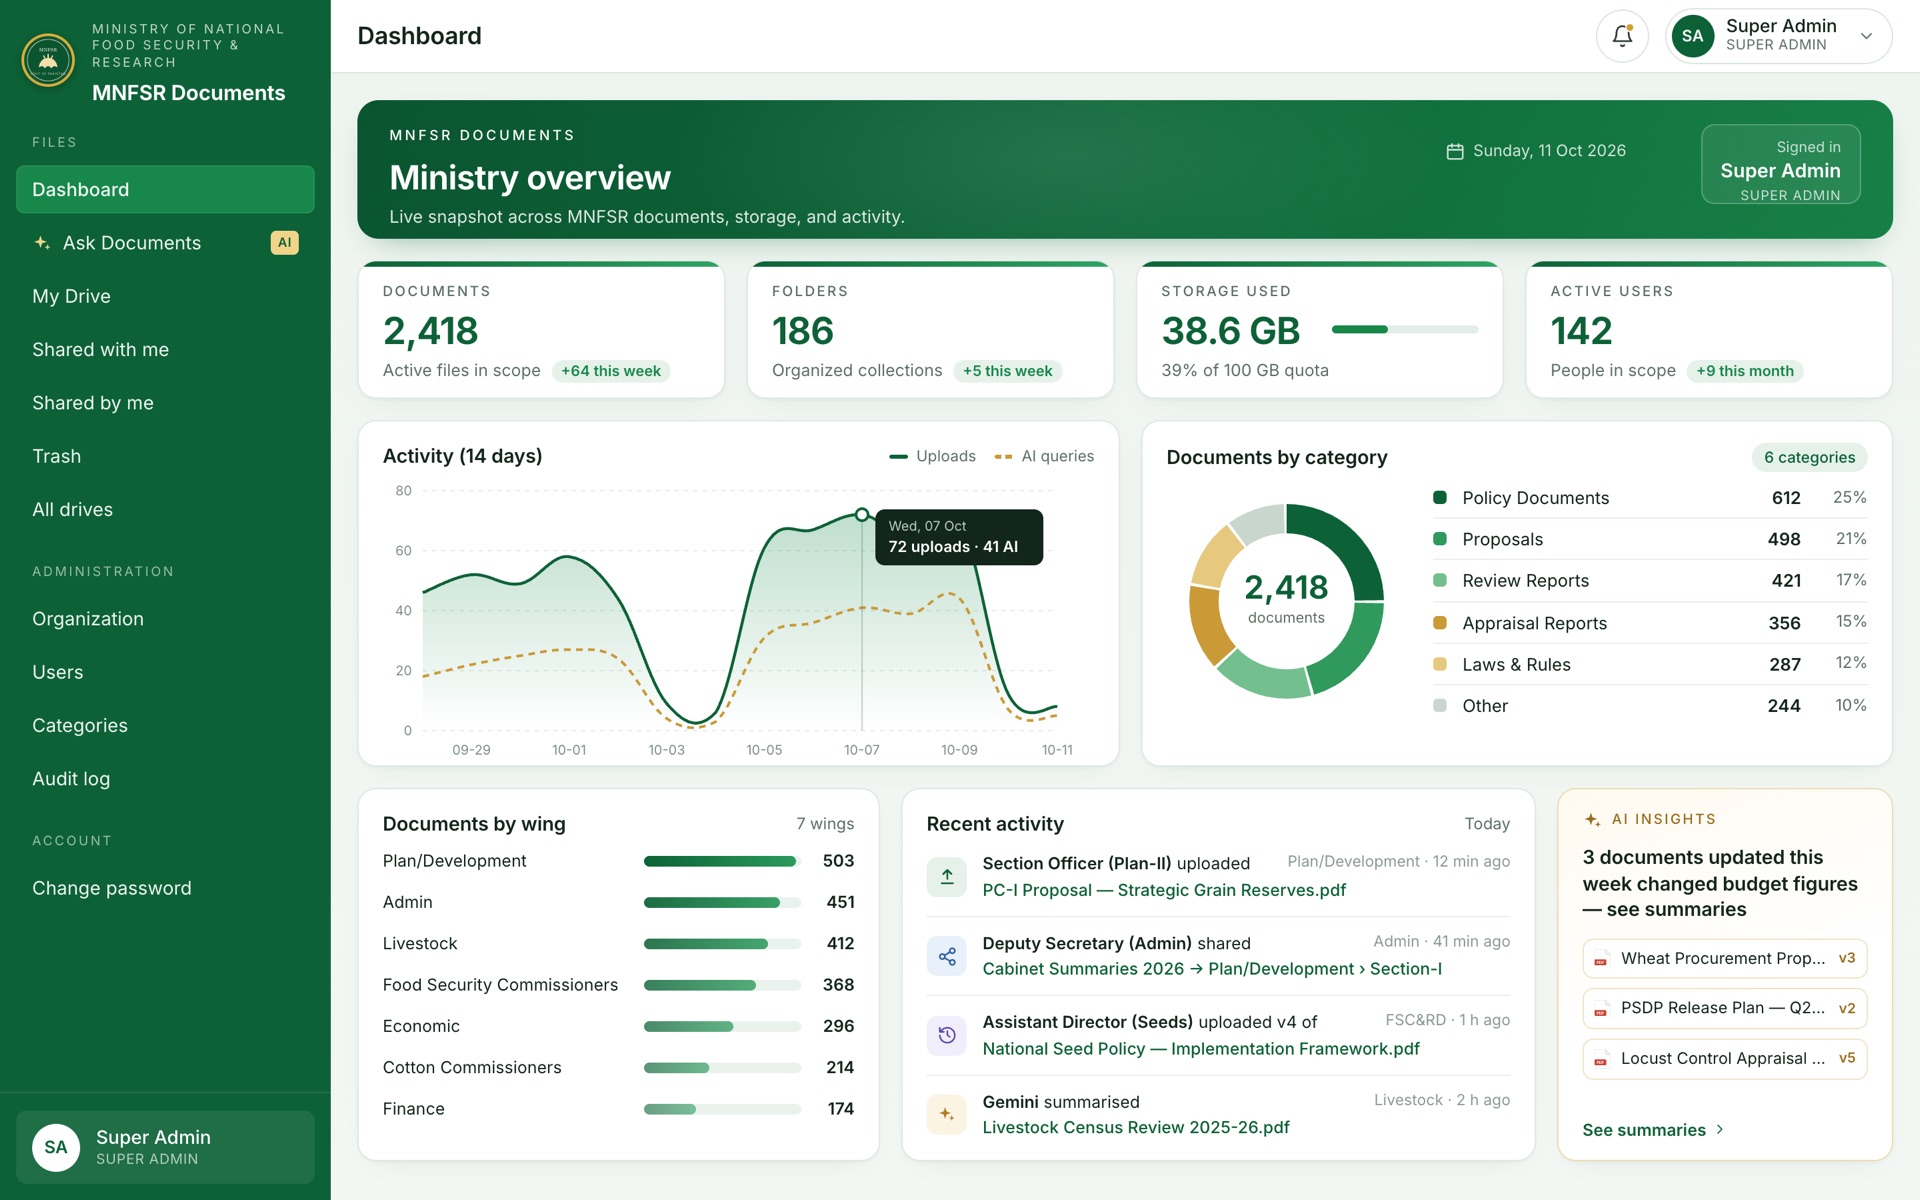Open the Organization admin page
This screenshot has height=1200, width=1920.
165,619
